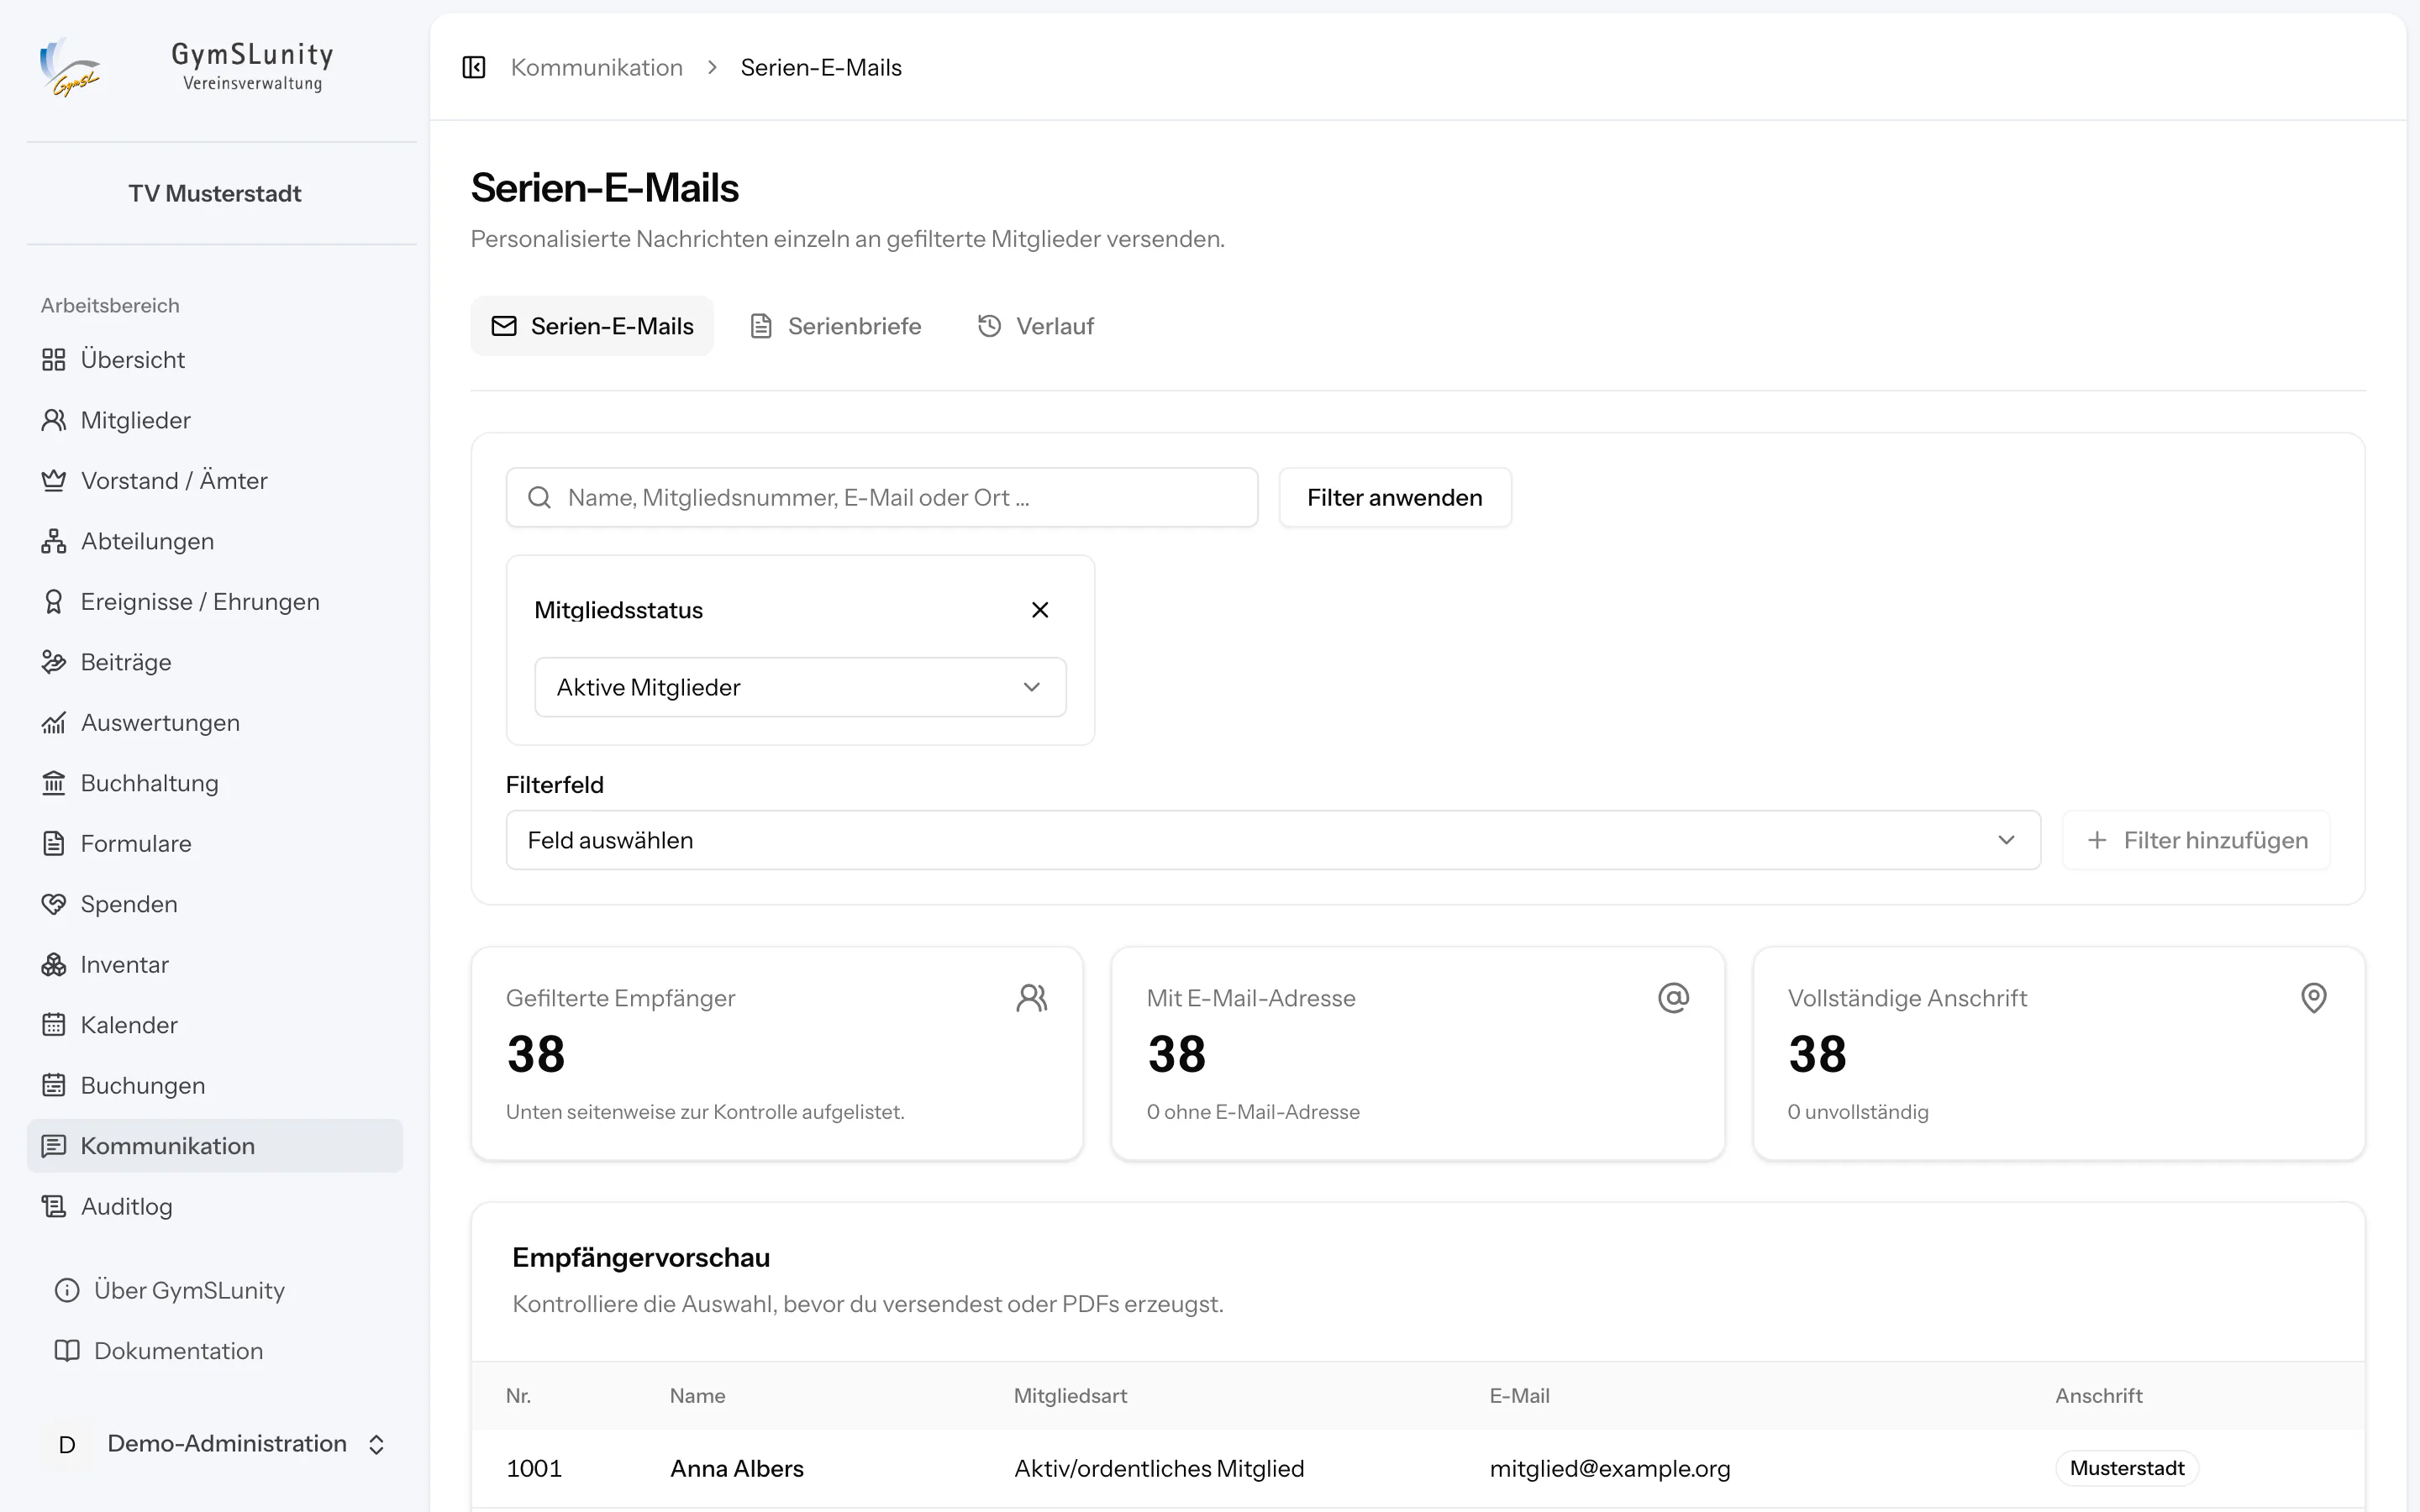Click the Filter anwenden button
The image size is (2420, 1512).
(1395, 497)
